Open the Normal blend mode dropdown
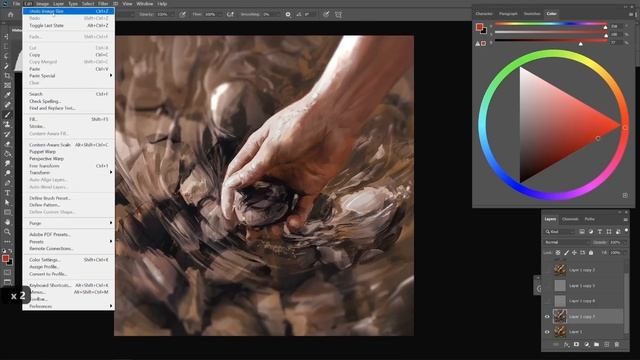Screen dimensions: 640x360 (x=566, y=242)
